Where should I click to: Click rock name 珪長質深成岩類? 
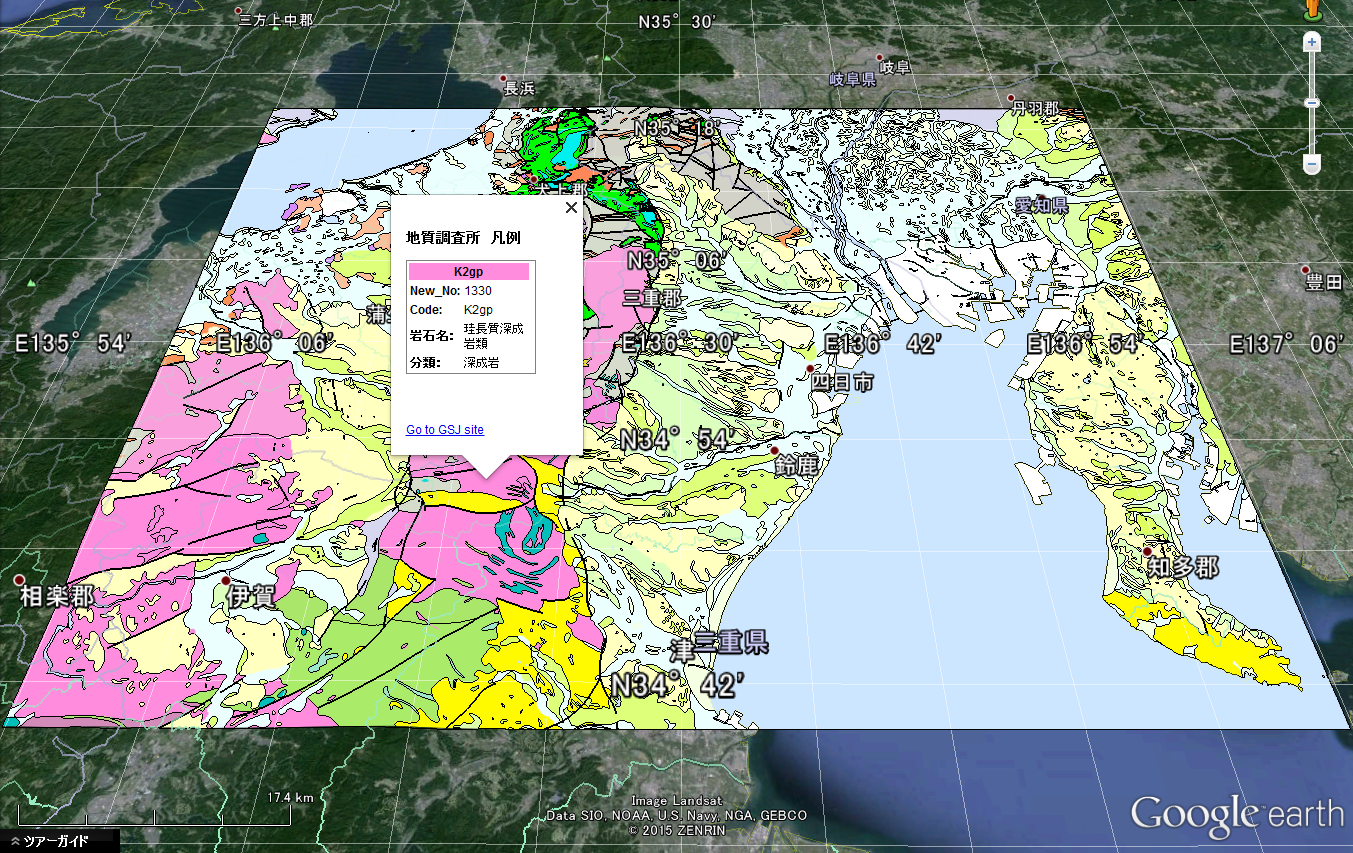click(x=493, y=336)
